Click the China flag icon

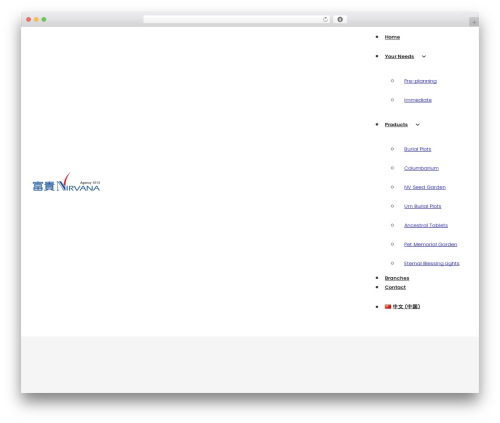388,306
